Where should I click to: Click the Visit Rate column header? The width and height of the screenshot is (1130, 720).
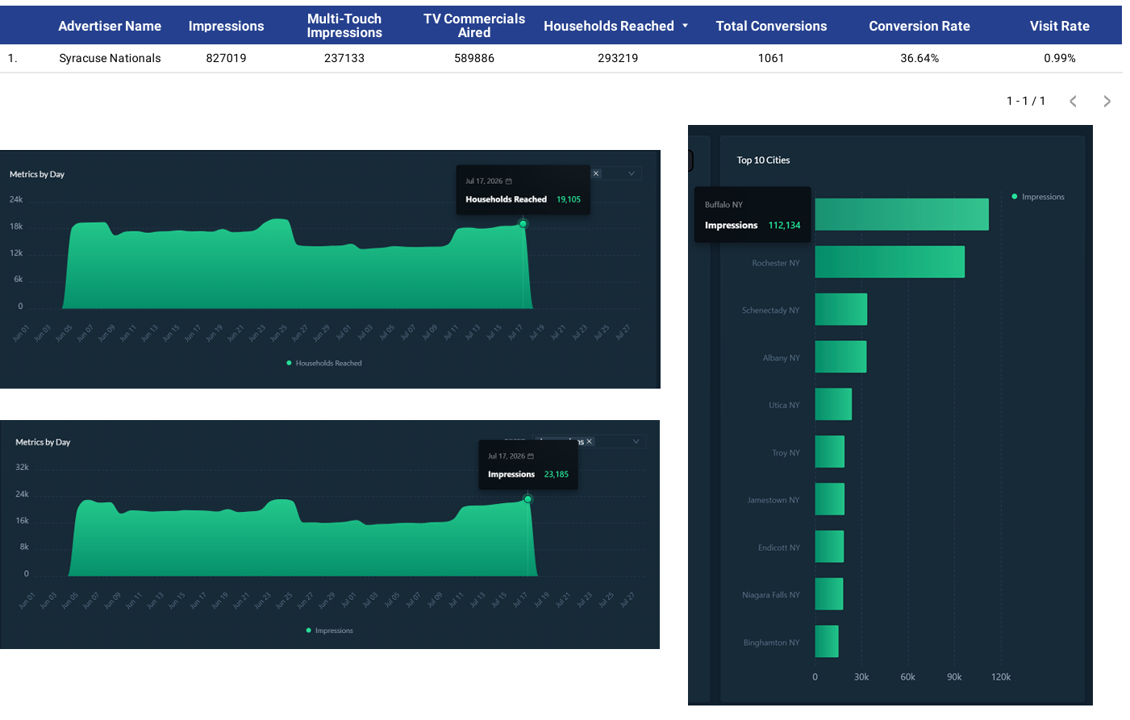pyautogui.click(x=1059, y=26)
